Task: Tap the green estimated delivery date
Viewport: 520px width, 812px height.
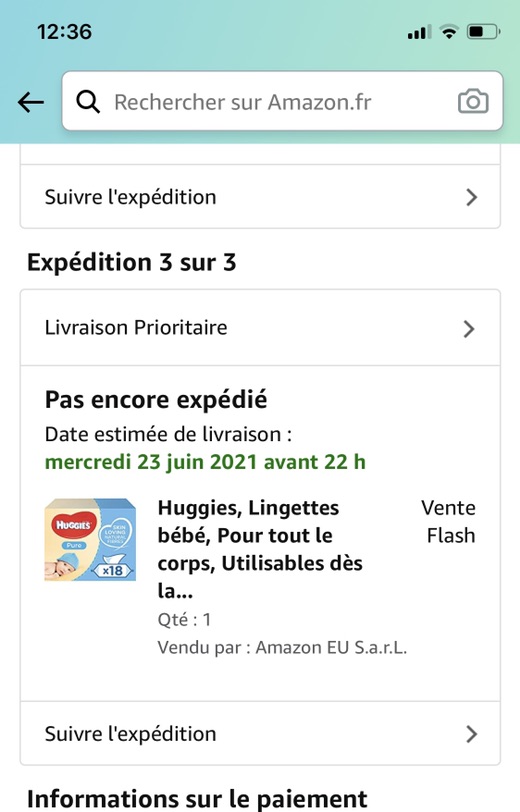Action: point(205,462)
